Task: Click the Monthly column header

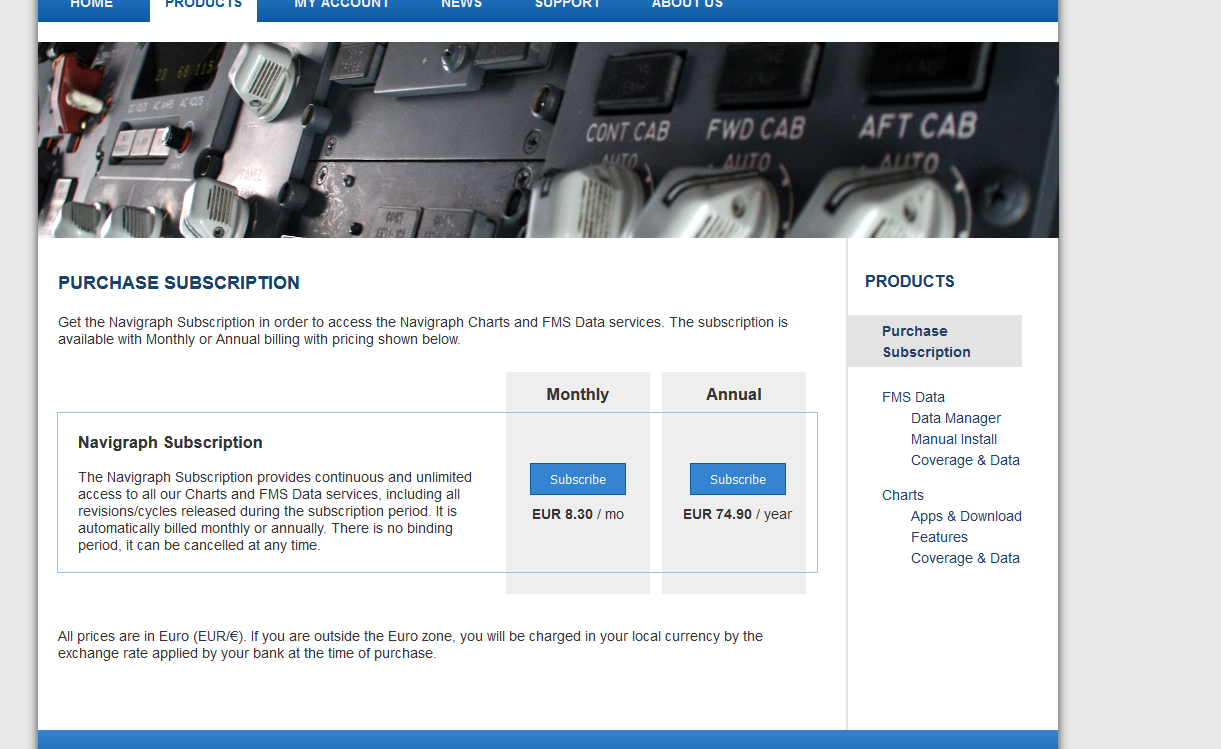Action: point(578,394)
